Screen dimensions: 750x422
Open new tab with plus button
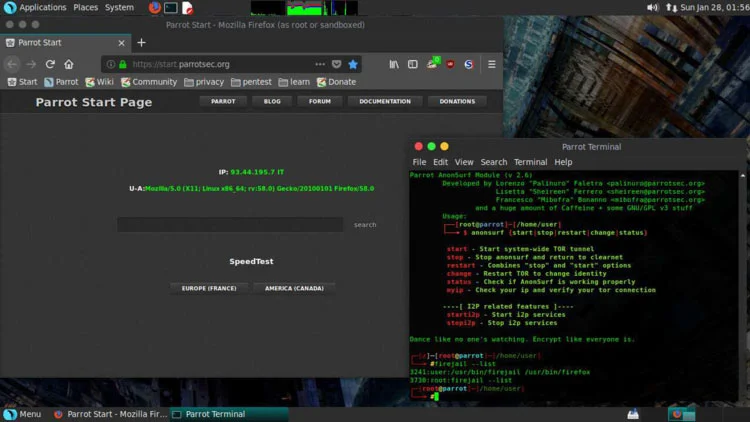[x=141, y=43]
